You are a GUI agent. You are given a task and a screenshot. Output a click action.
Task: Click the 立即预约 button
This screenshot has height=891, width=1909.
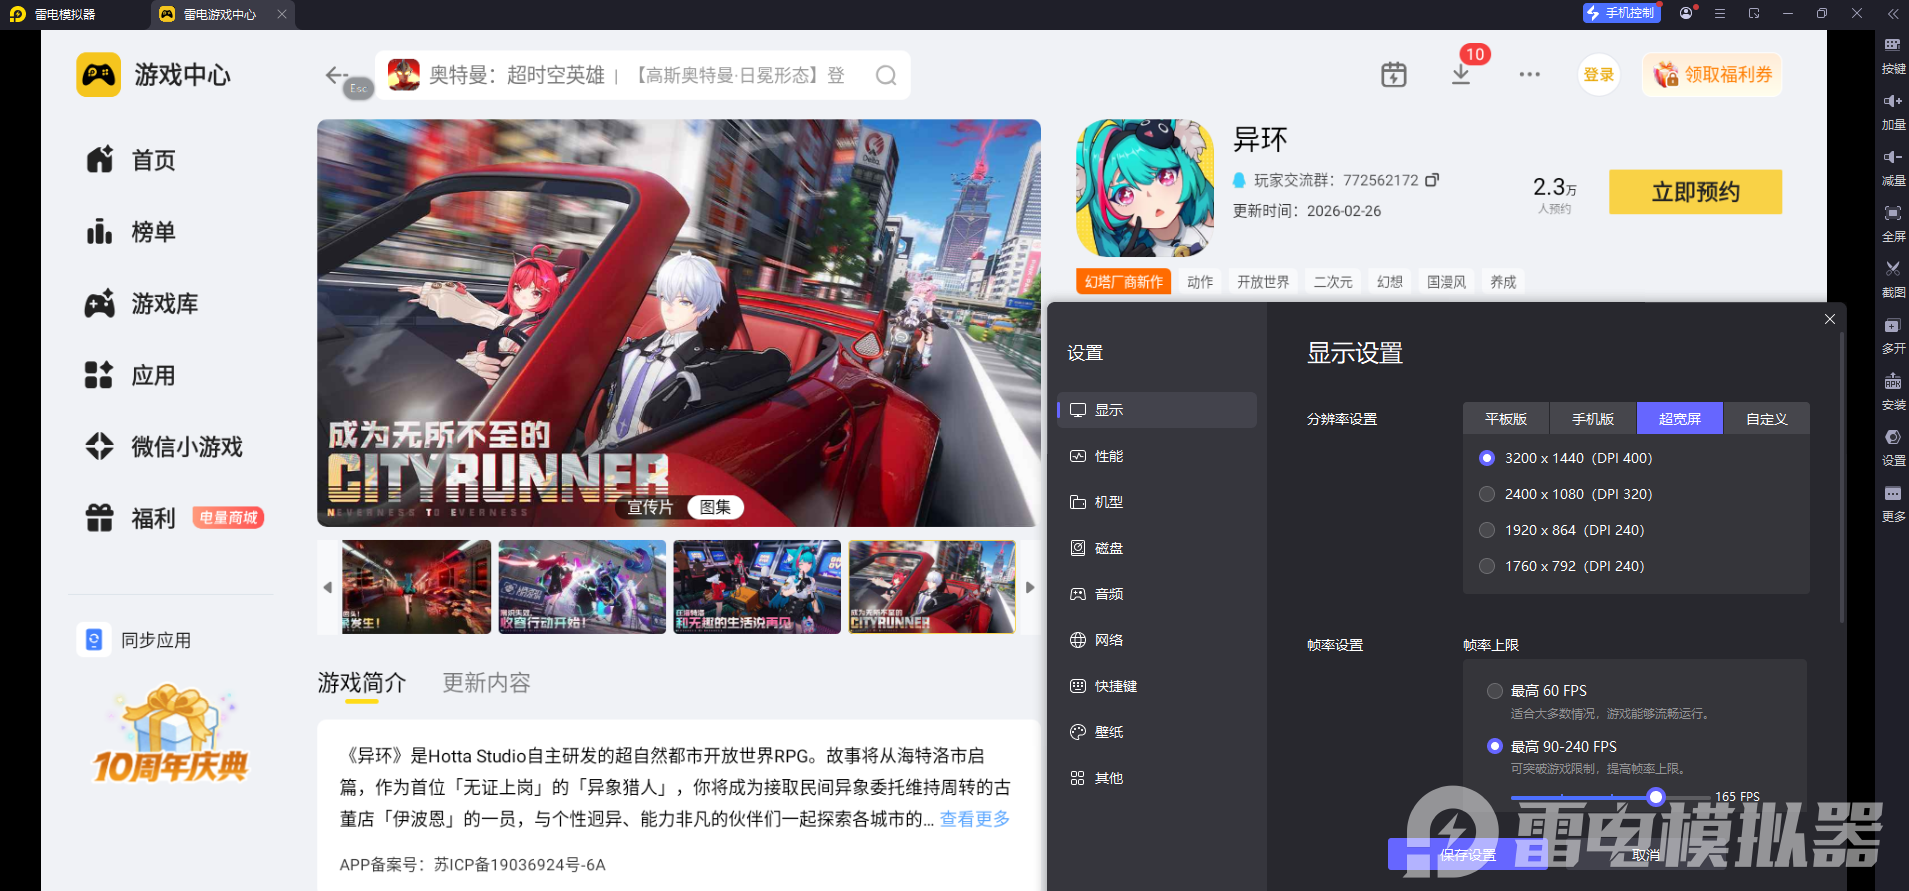[x=1695, y=192]
